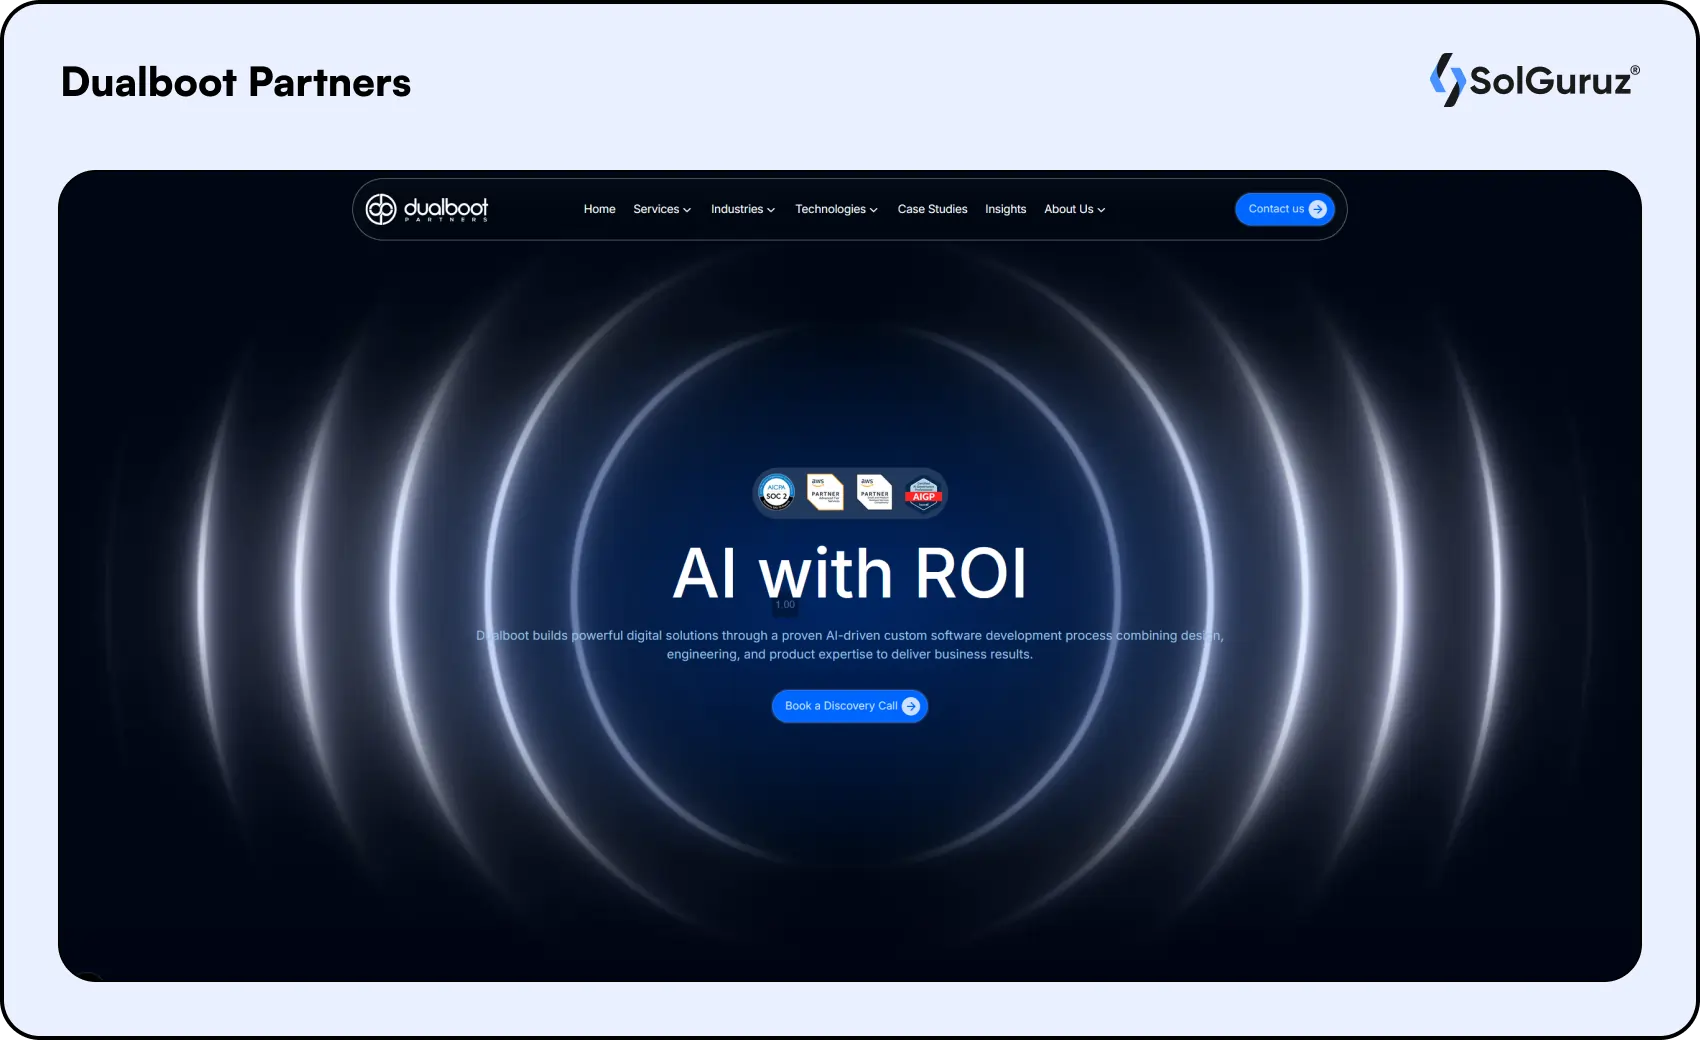Image resolution: width=1700 pixels, height=1040 pixels.
Task: Expand the Services dropdown menu
Action: pyautogui.click(x=662, y=209)
